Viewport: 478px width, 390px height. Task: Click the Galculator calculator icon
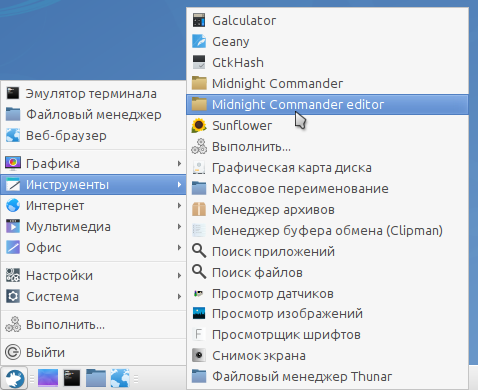click(199, 20)
